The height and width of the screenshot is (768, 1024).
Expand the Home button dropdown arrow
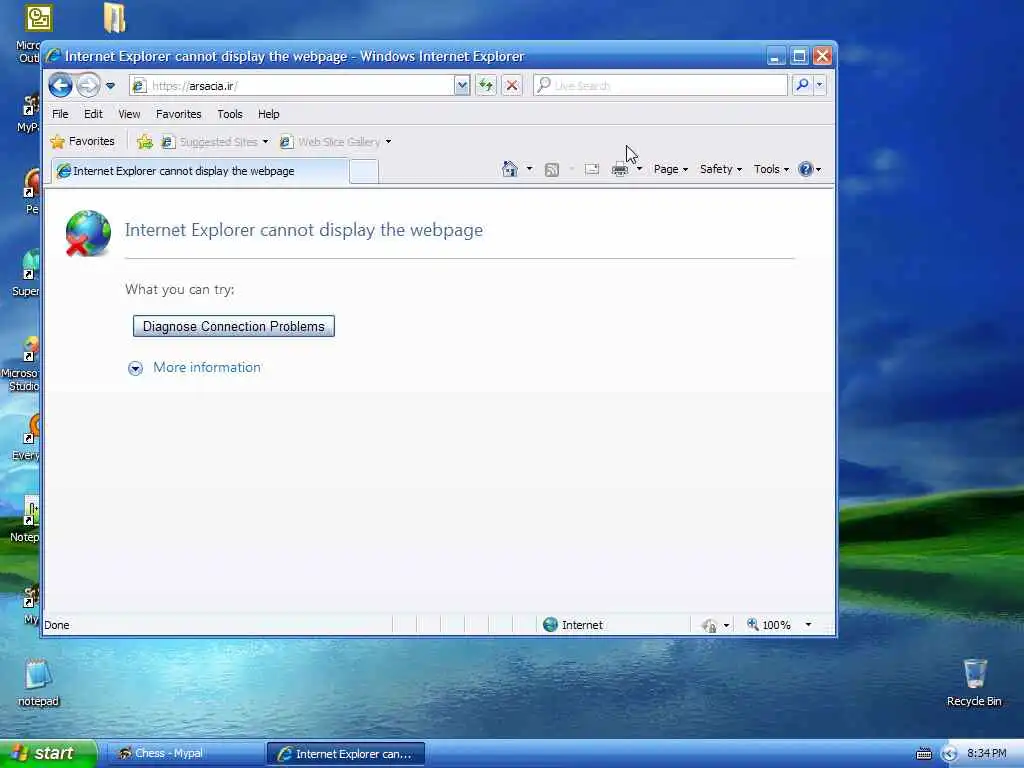tap(530, 169)
